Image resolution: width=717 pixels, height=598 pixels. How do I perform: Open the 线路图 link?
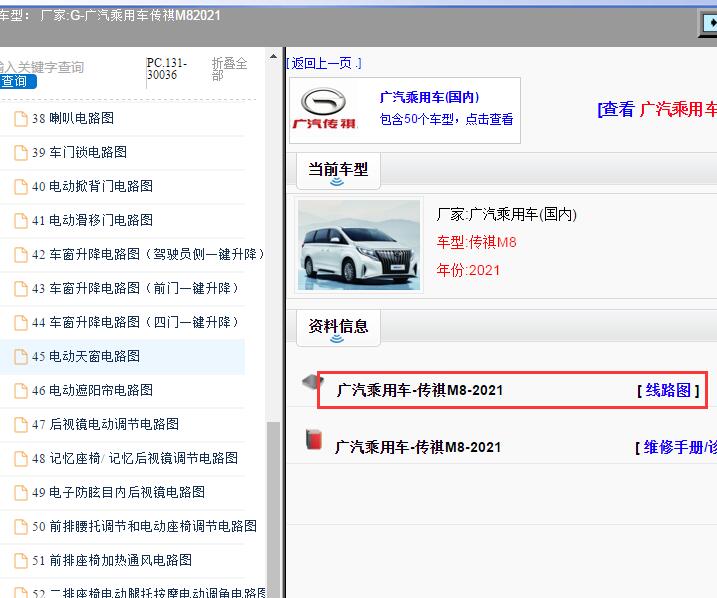pos(668,390)
